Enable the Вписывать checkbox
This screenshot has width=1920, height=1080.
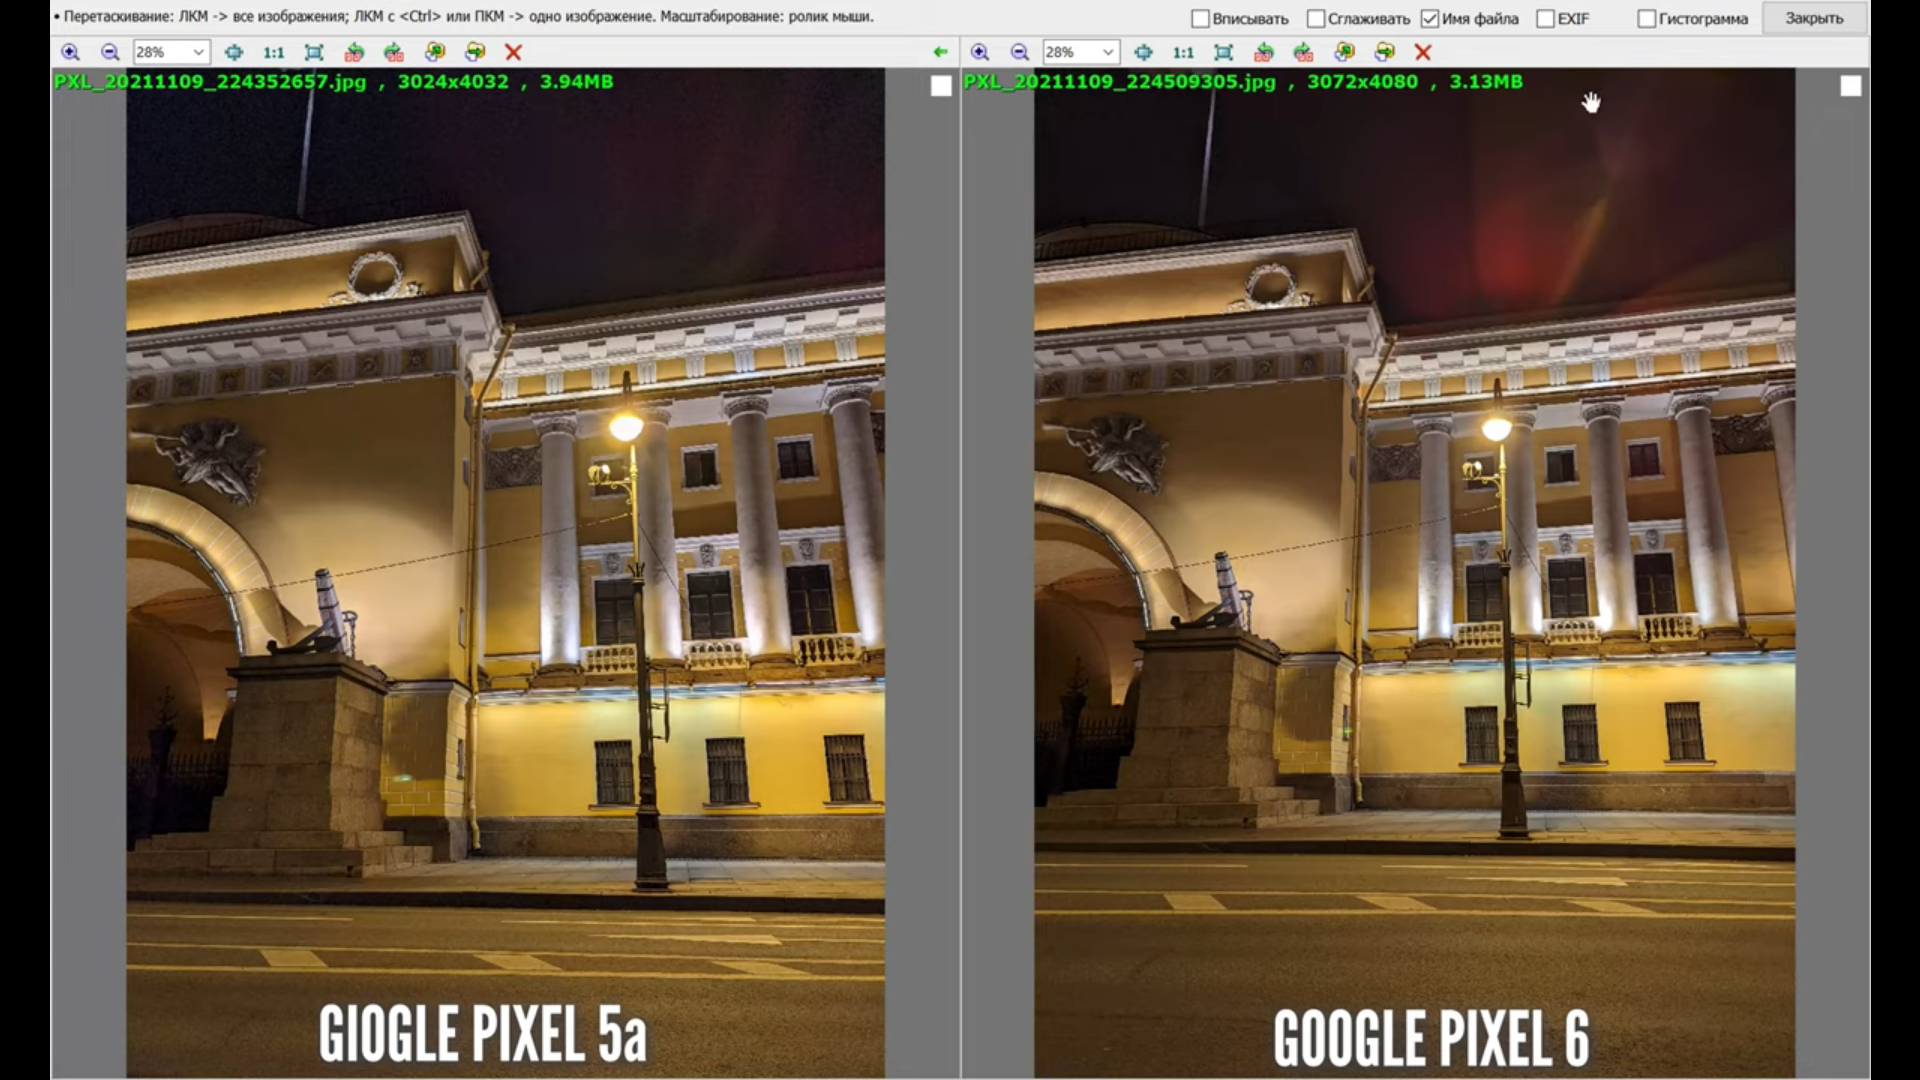point(1201,19)
